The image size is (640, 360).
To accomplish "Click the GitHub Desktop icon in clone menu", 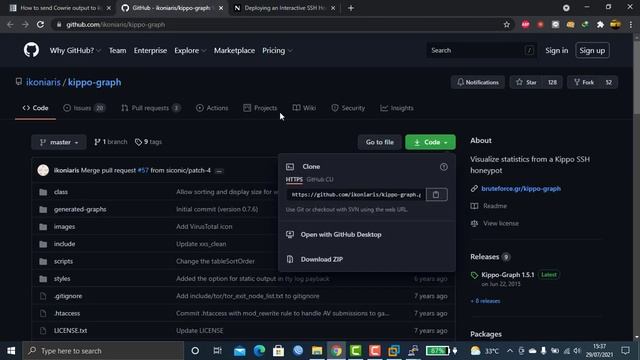I will pyautogui.click(x=290, y=234).
